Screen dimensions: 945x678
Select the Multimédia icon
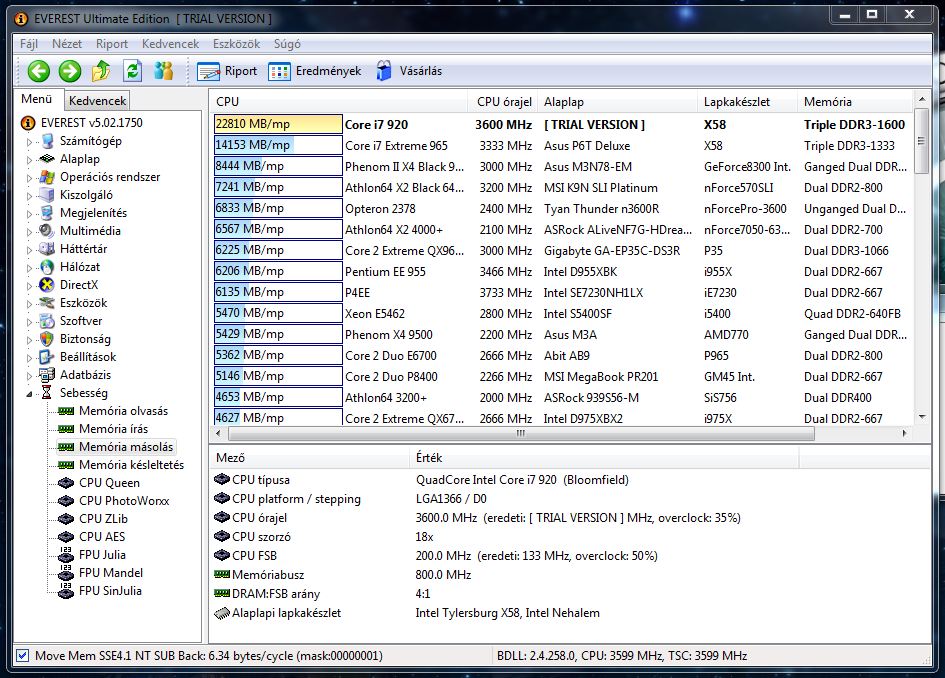point(47,231)
